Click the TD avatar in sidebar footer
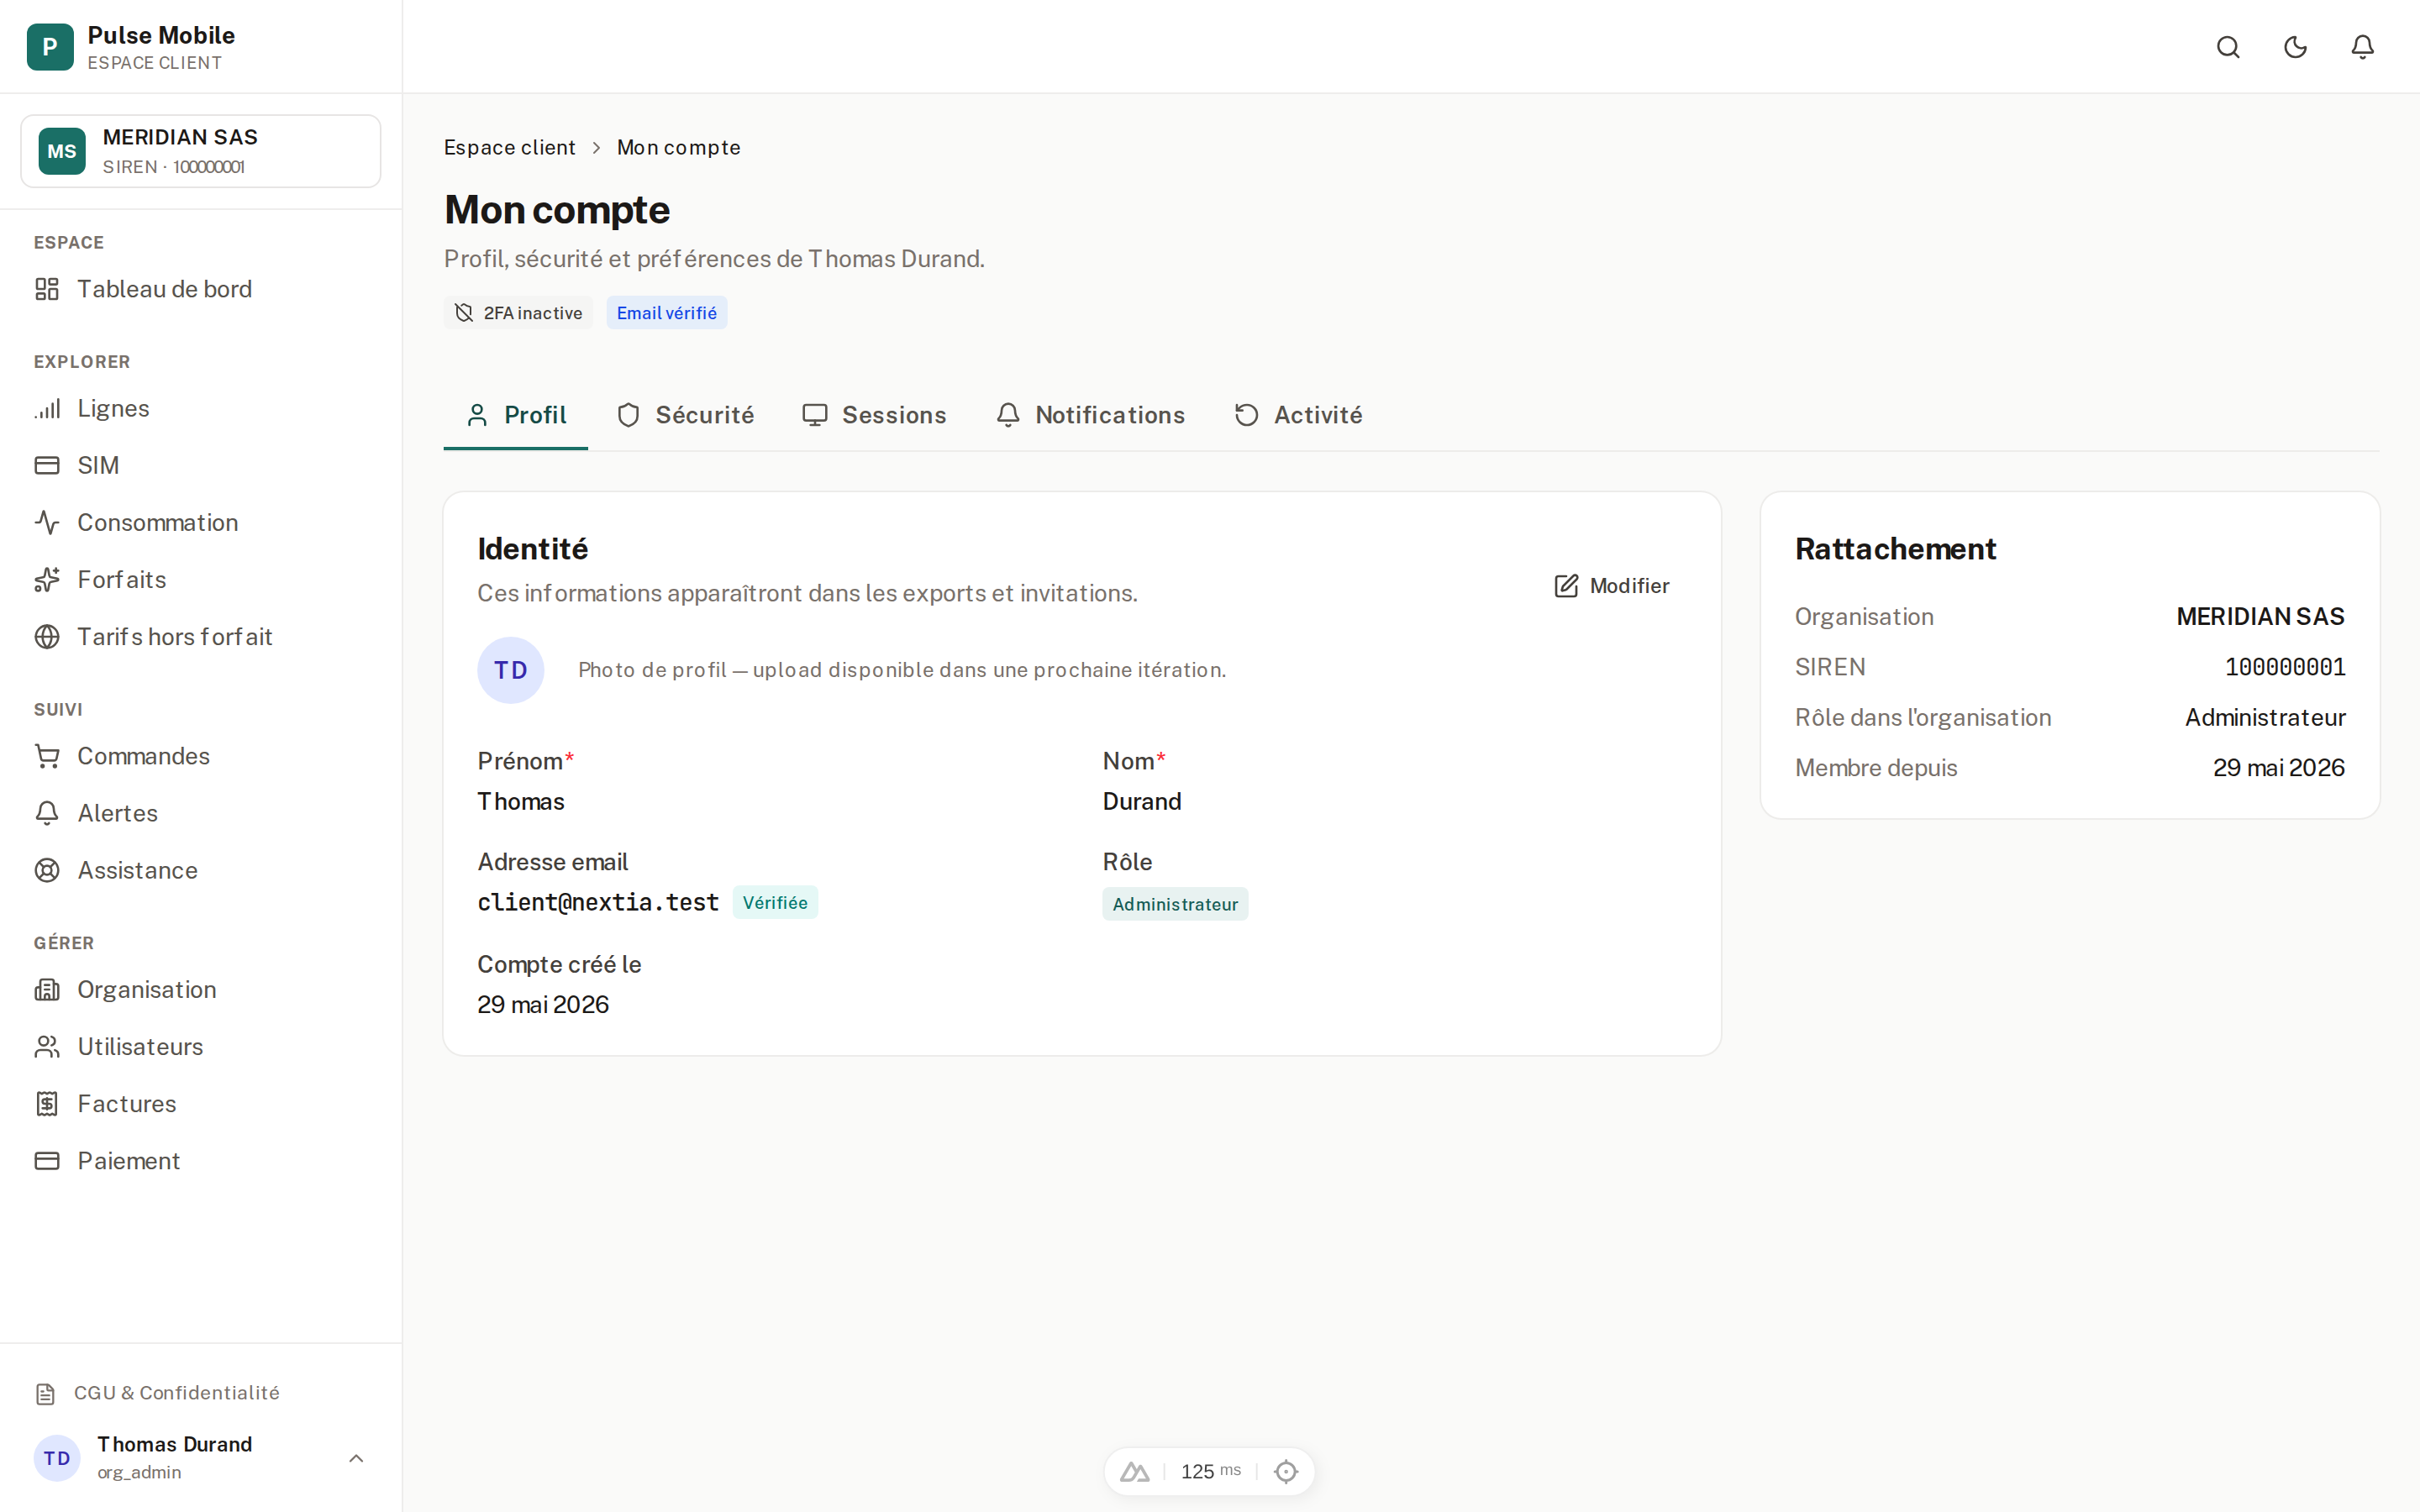The image size is (2420, 1512). pyautogui.click(x=57, y=1458)
